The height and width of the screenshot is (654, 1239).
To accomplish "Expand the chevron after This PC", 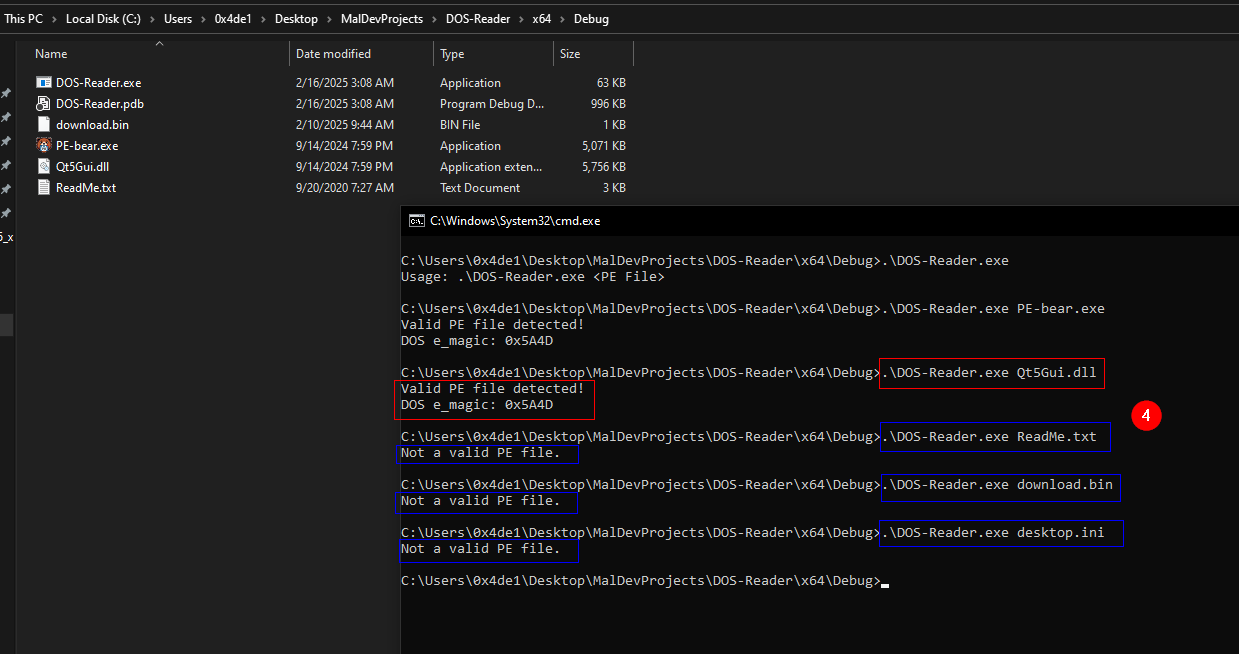I will [x=55, y=19].
